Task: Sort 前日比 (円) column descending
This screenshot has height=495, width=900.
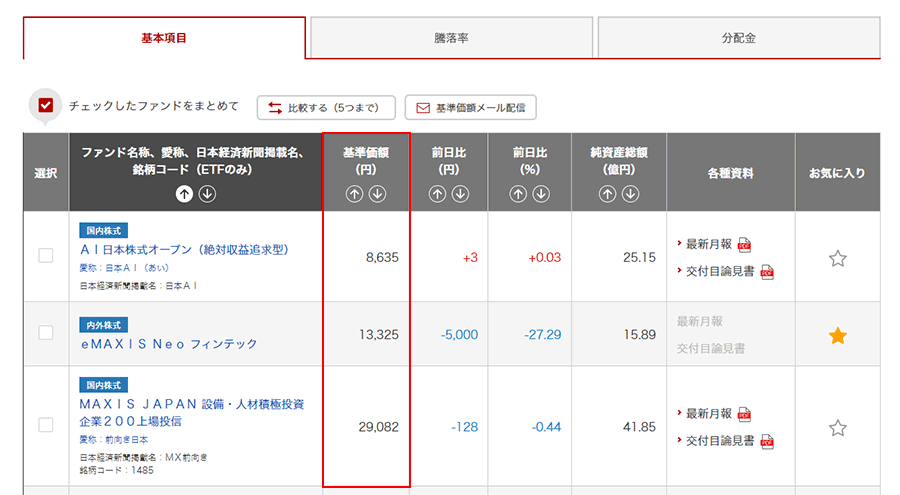Action: [x=460, y=194]
